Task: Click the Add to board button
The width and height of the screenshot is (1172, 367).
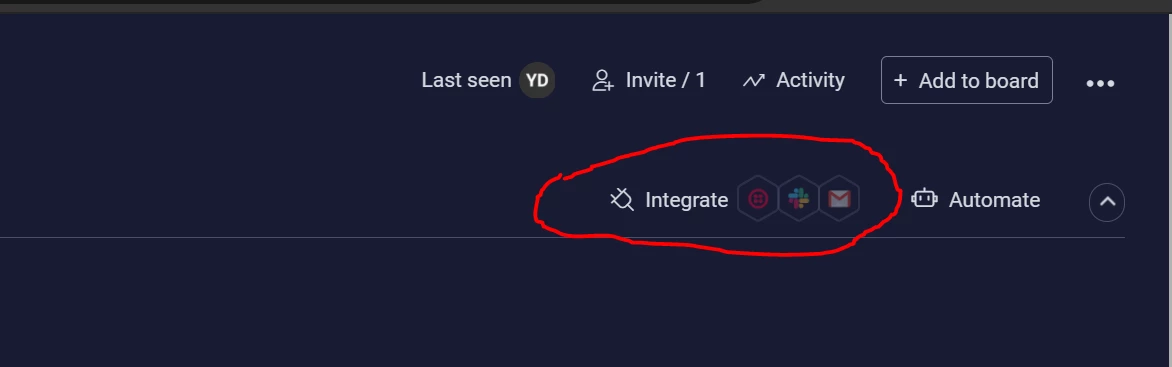Action: pos(966,80)
